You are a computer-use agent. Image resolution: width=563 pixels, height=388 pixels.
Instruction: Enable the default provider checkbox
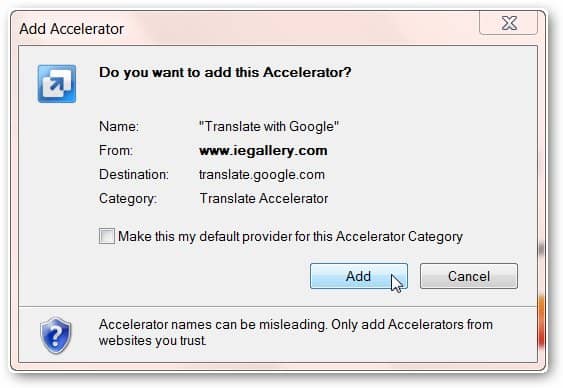[107, 236]
